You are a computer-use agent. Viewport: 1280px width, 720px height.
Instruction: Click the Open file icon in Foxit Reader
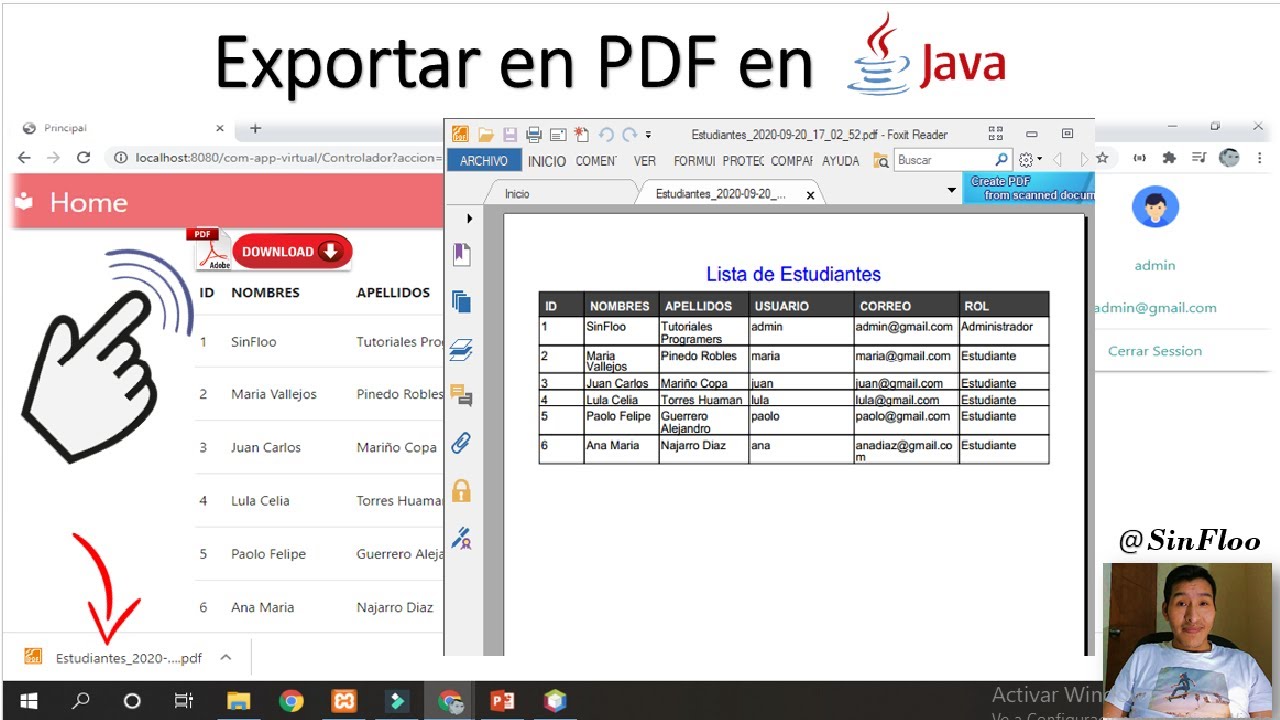coord(486,134)
